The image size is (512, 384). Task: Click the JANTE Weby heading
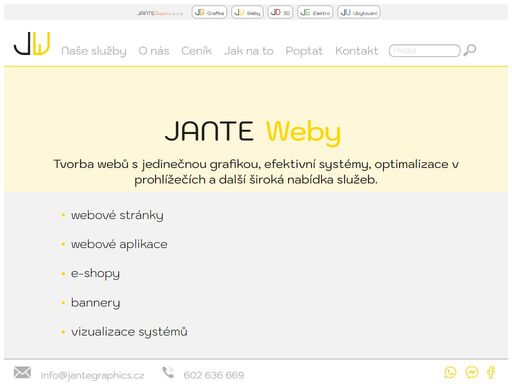pyautogui.click(x=253, y=132)
